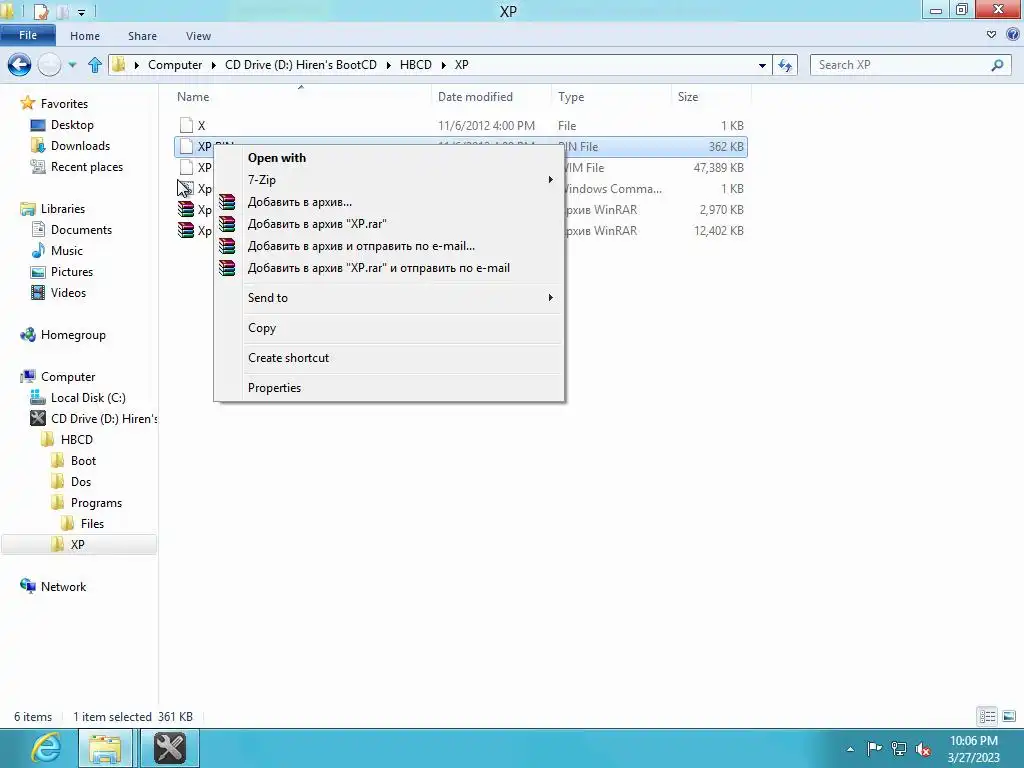Open the Home ribbon tab

(x=85, y=36)
